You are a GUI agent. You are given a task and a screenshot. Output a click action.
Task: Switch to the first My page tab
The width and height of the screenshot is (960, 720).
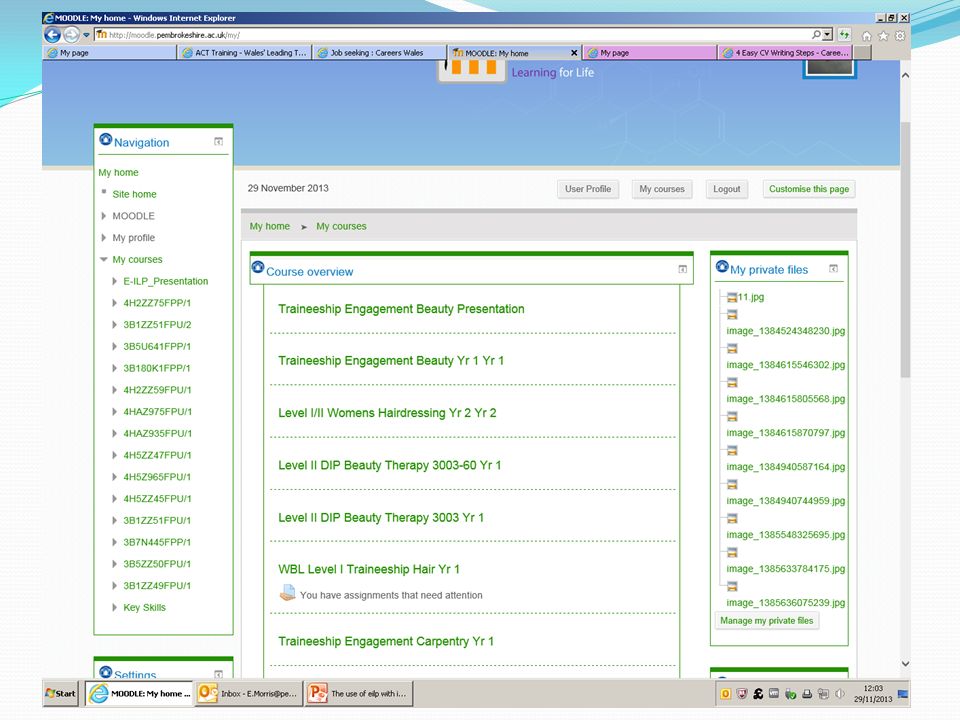coord(110,53)
